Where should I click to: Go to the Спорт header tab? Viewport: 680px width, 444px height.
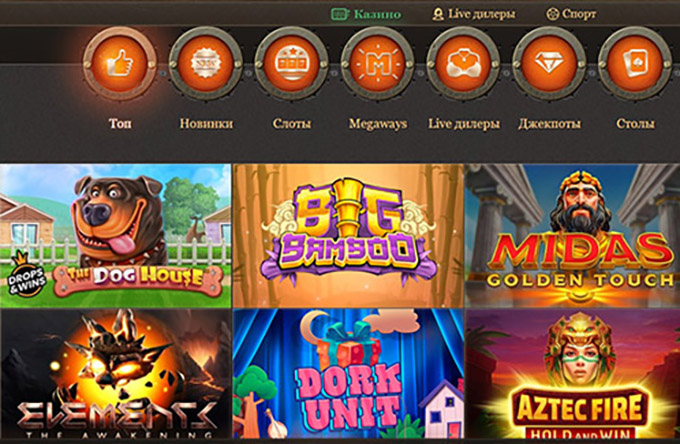tap(571, 14)
